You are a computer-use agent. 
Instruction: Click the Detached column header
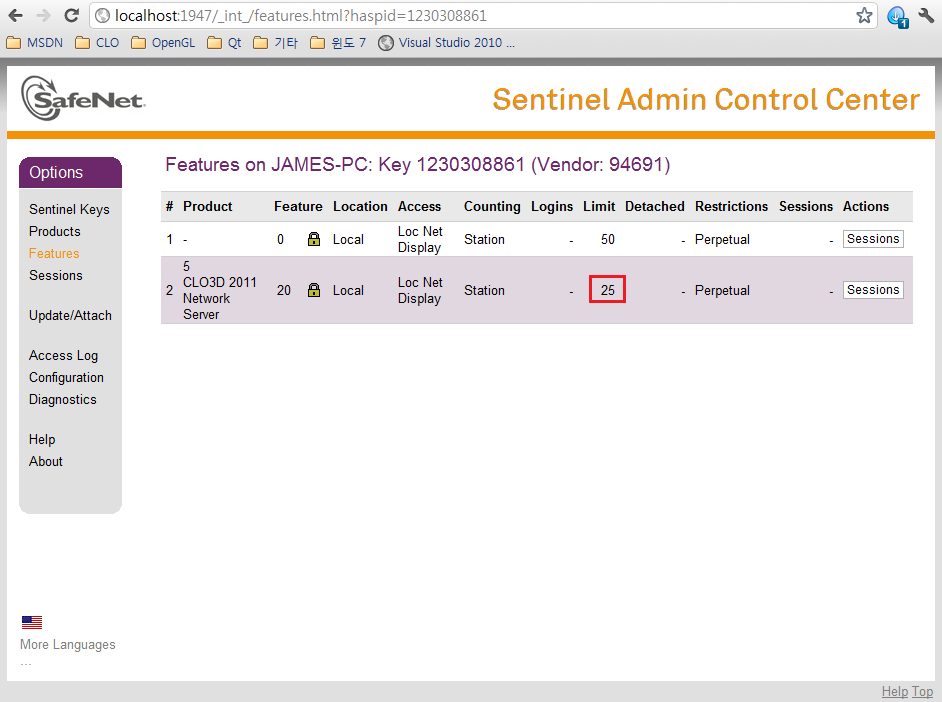[x=655, y=207]
